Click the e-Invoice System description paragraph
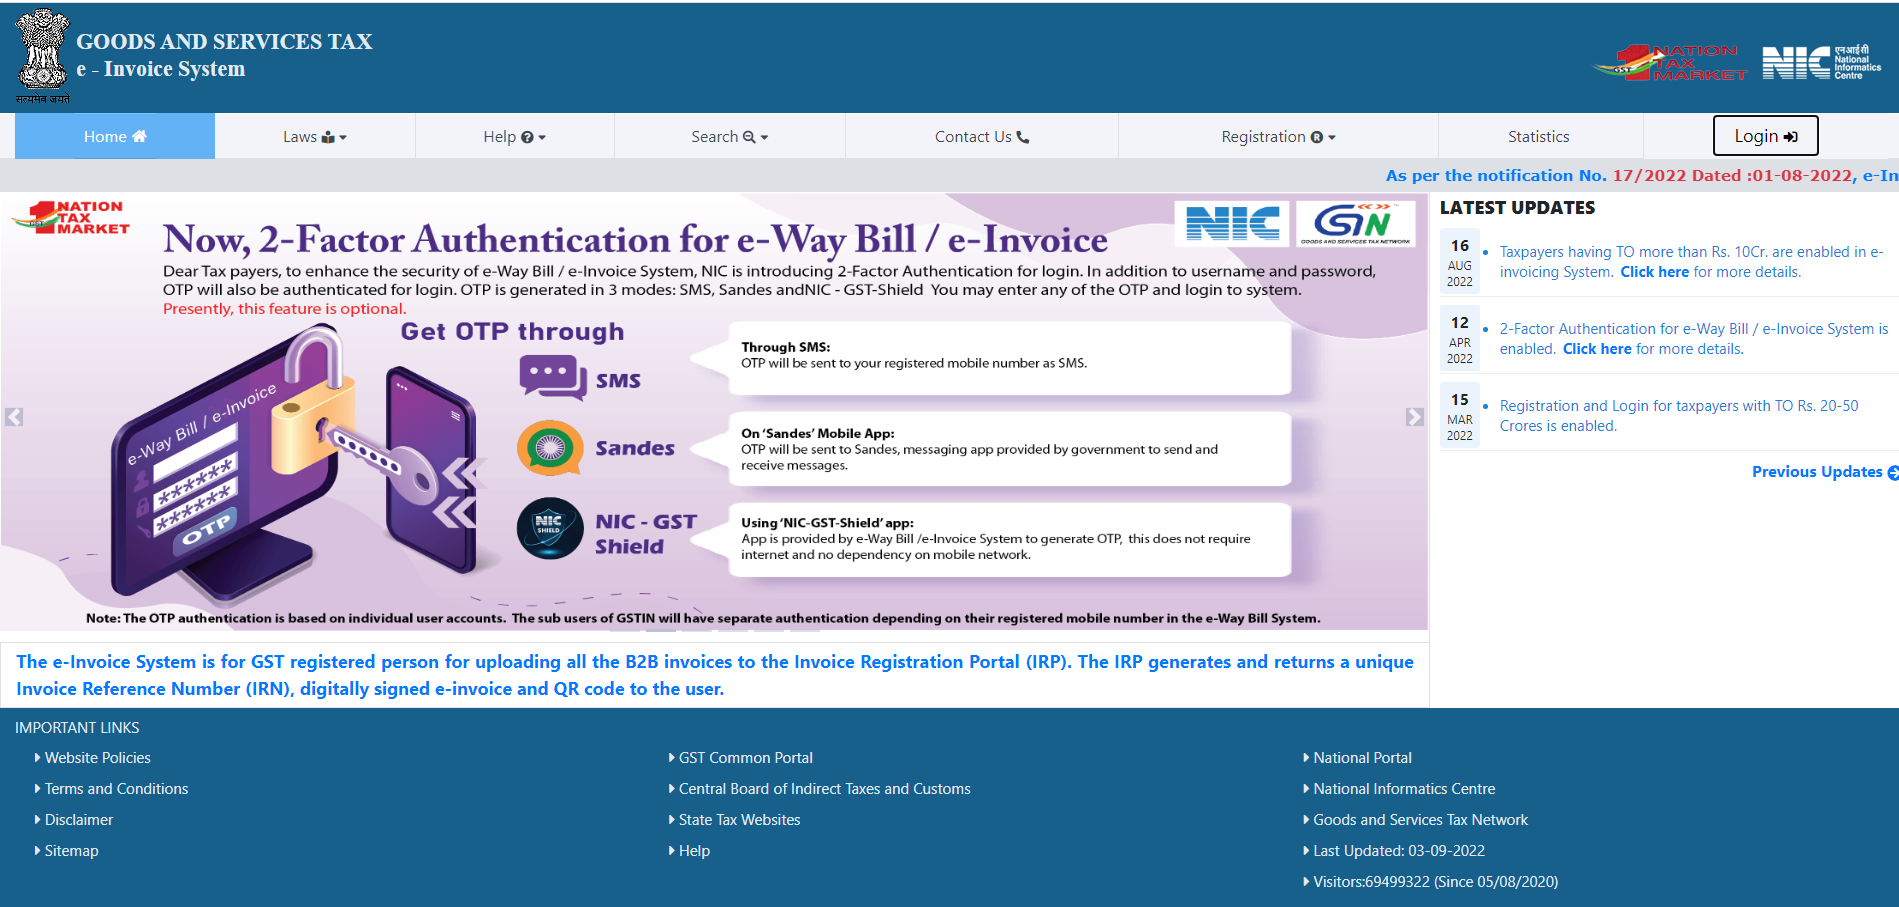 point(715,675)
